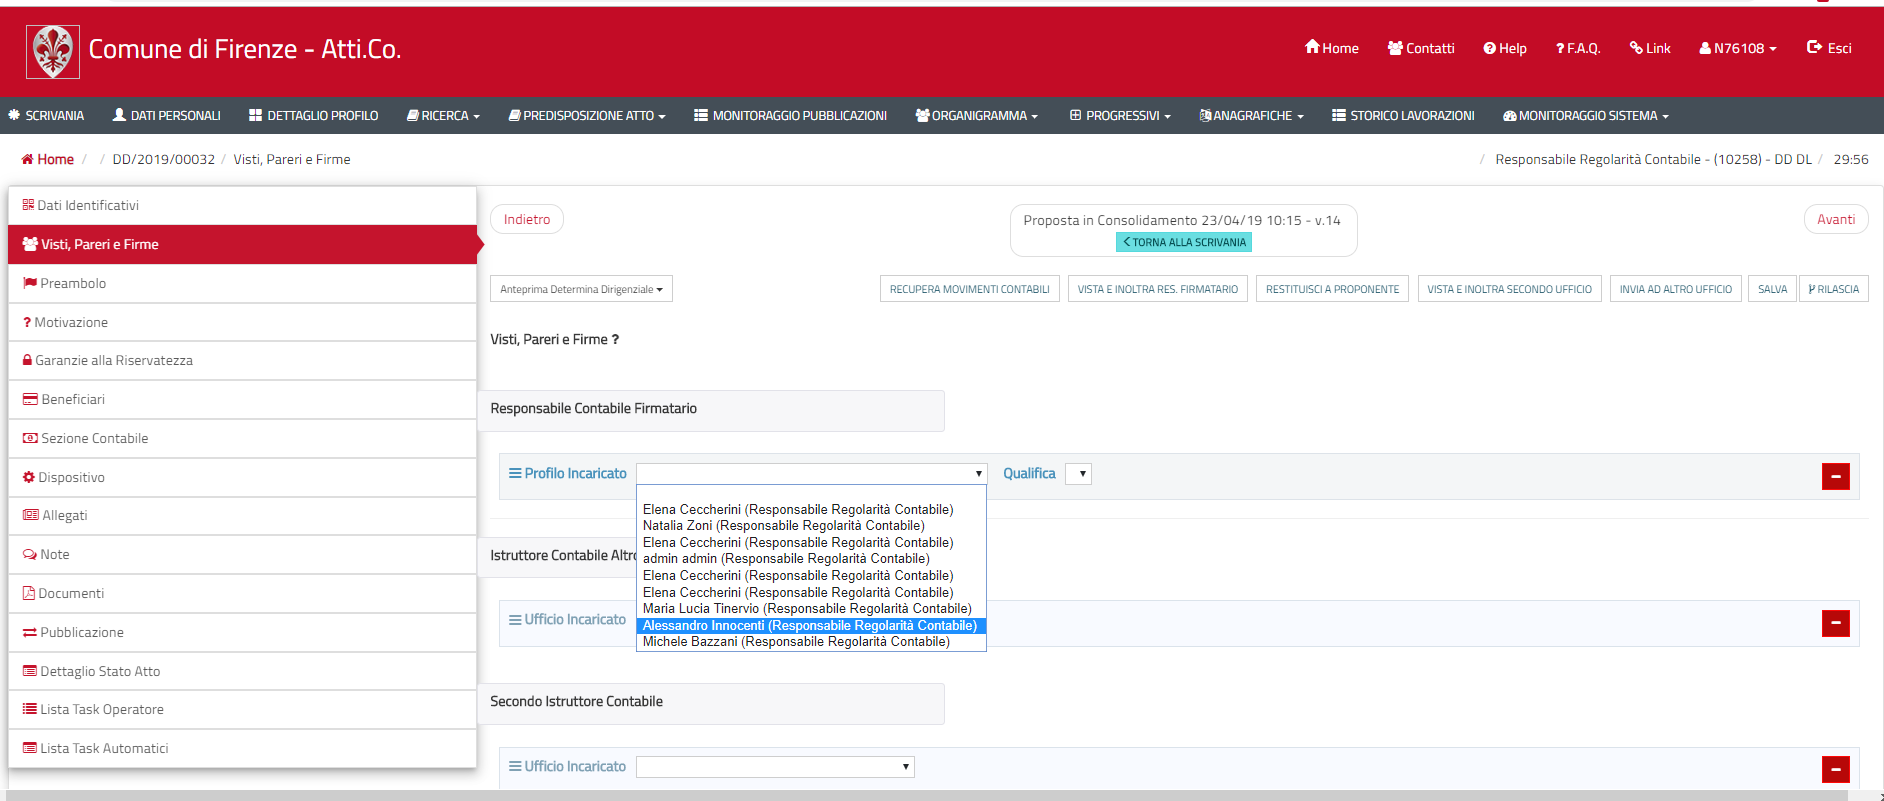Open the Predisposizione Atto menu

tap(587, 116)
